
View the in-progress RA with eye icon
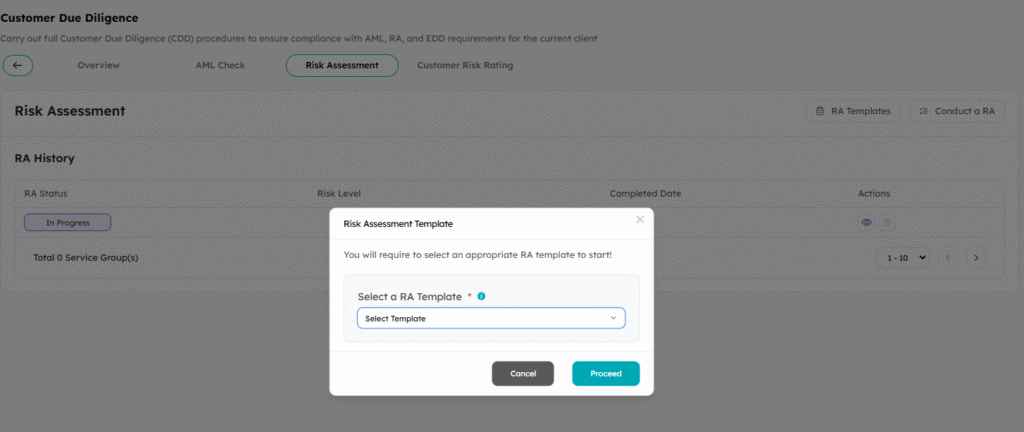[x=866, y=222]
